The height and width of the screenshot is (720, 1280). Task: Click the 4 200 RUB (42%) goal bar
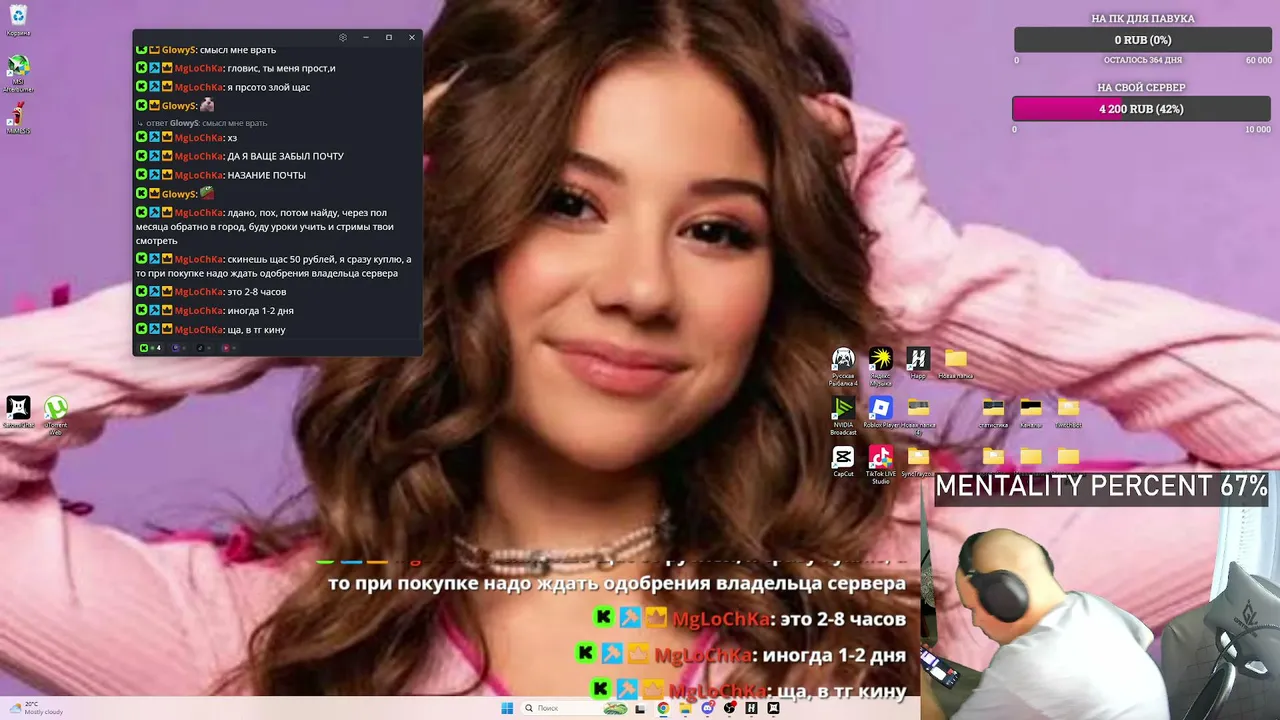coord(1141,109)
